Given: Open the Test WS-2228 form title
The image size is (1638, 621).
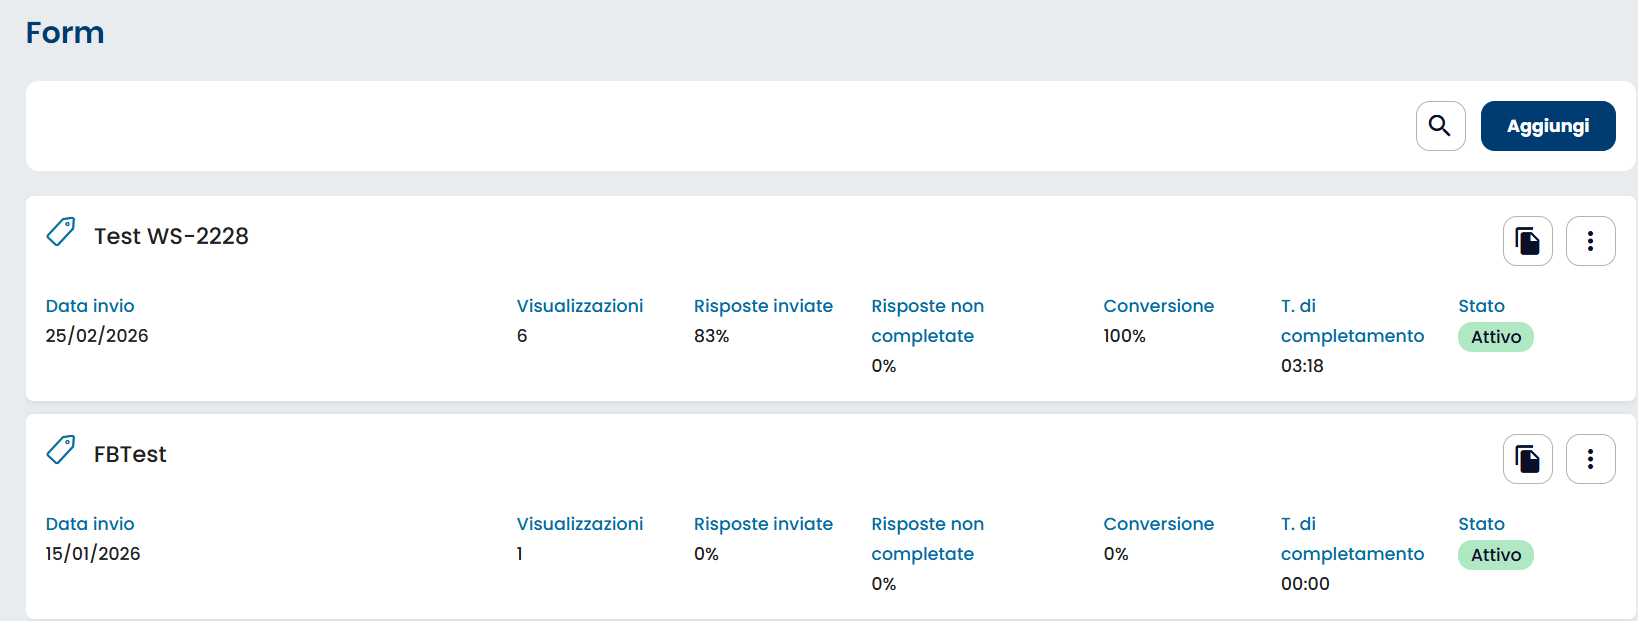Looking at the screenshot, I should point(171,236).
